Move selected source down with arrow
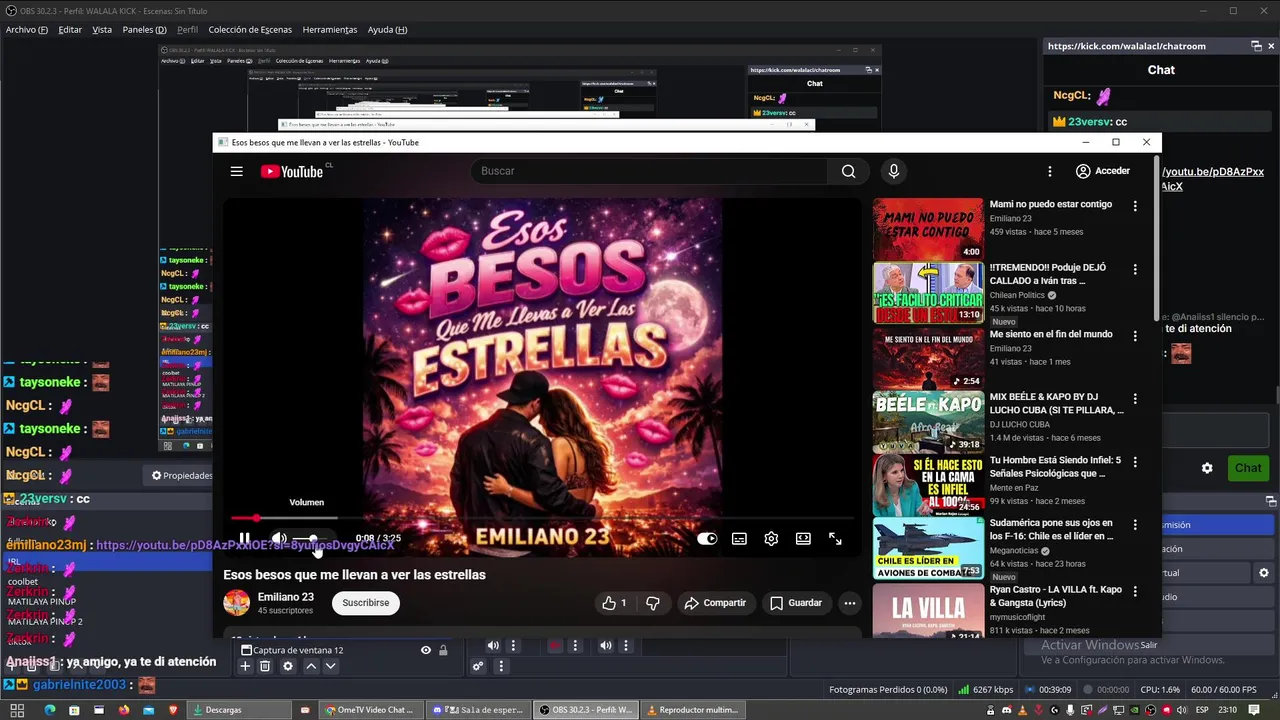 [x=331, y=667]
